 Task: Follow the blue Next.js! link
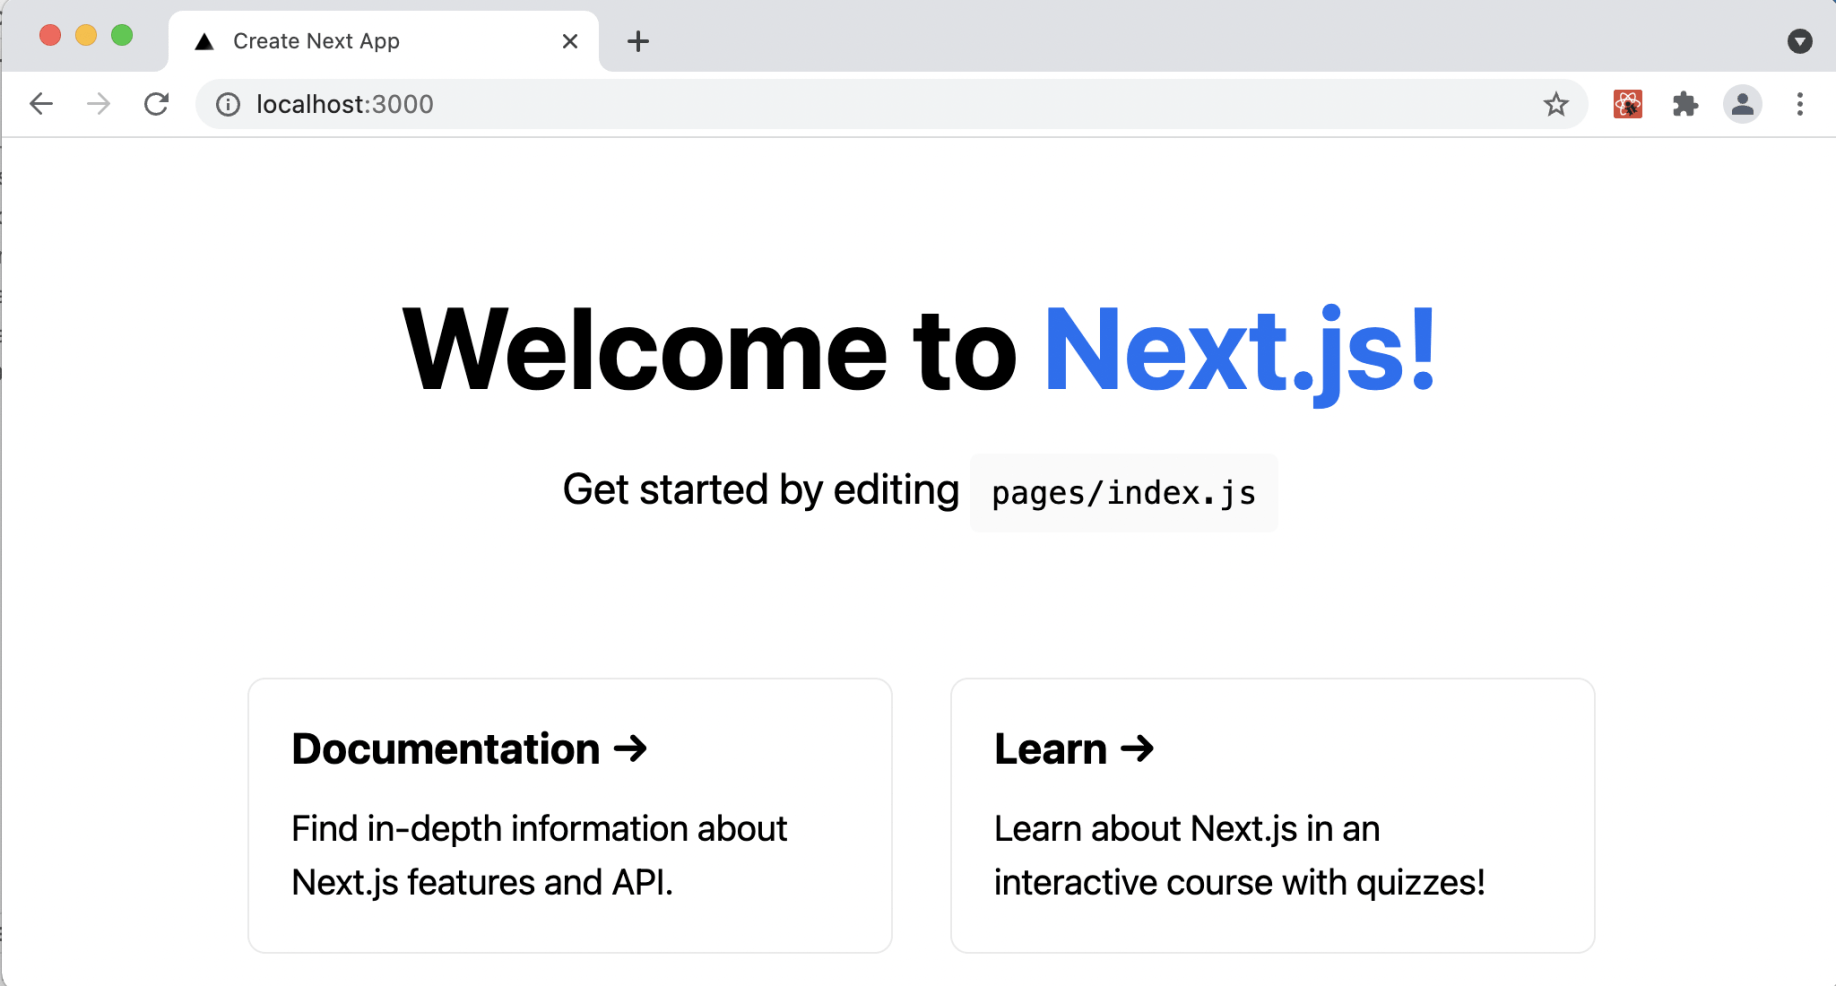tap(1239, 350)
